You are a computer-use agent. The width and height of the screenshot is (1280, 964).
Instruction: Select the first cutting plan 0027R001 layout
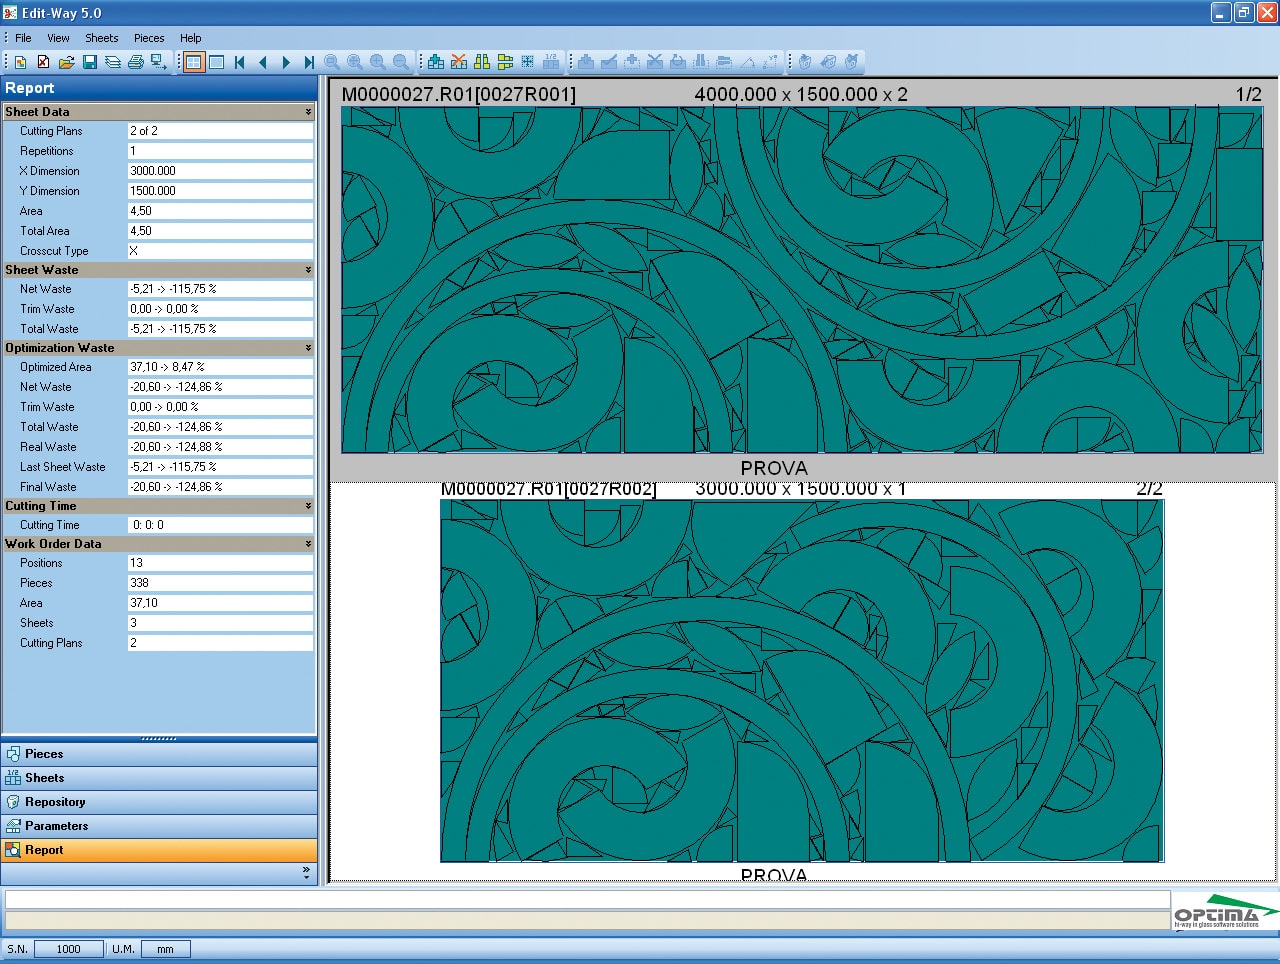click(802, 279)
